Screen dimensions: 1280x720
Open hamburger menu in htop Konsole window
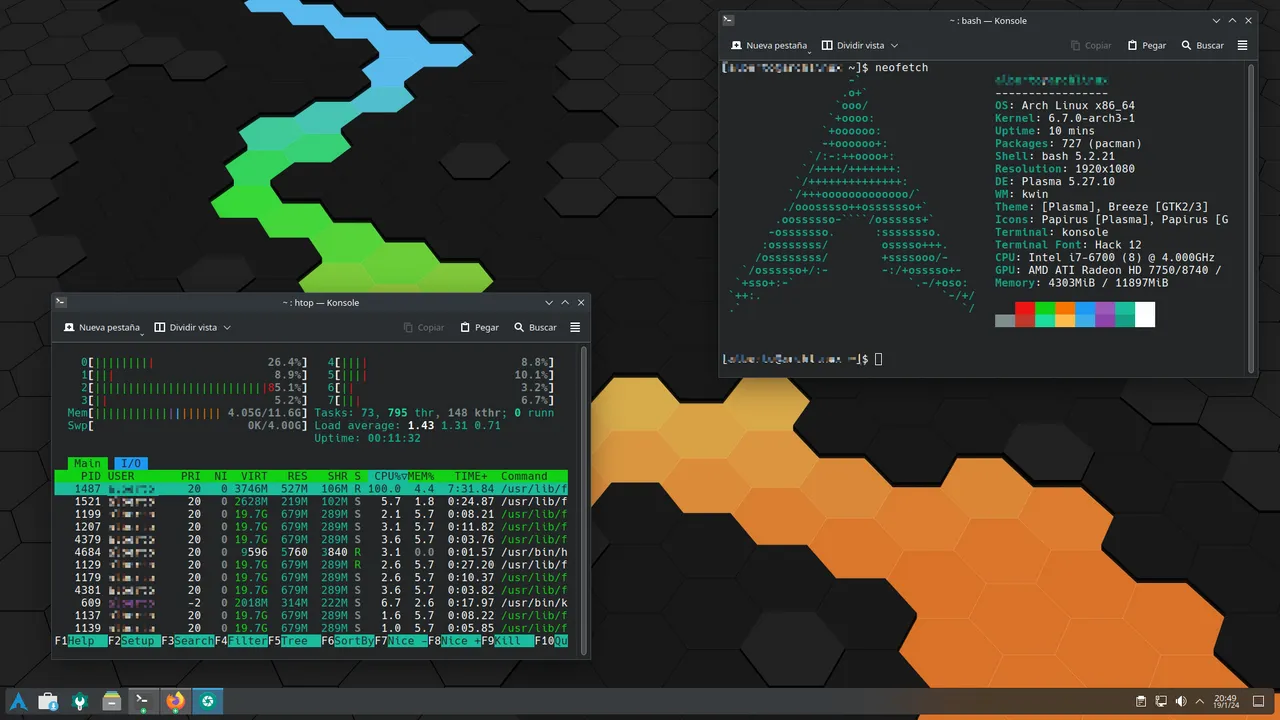point(575,327)
